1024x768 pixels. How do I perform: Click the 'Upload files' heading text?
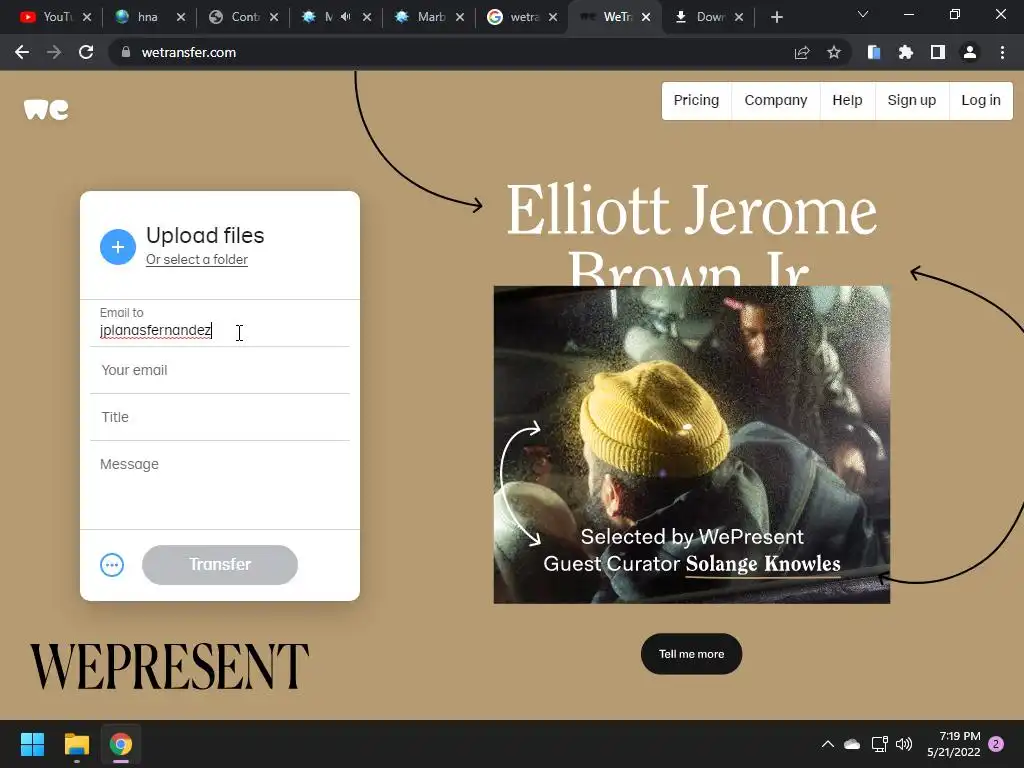pyautogui.click(x=205, y=235)
